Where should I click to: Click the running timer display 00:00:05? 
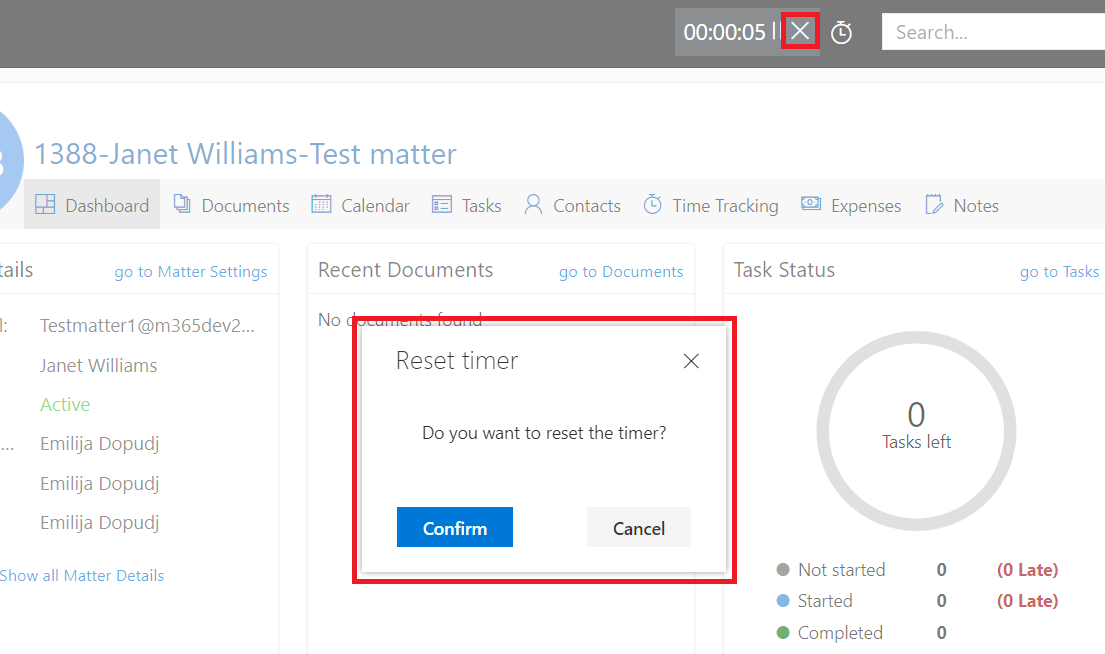(724, 32)
